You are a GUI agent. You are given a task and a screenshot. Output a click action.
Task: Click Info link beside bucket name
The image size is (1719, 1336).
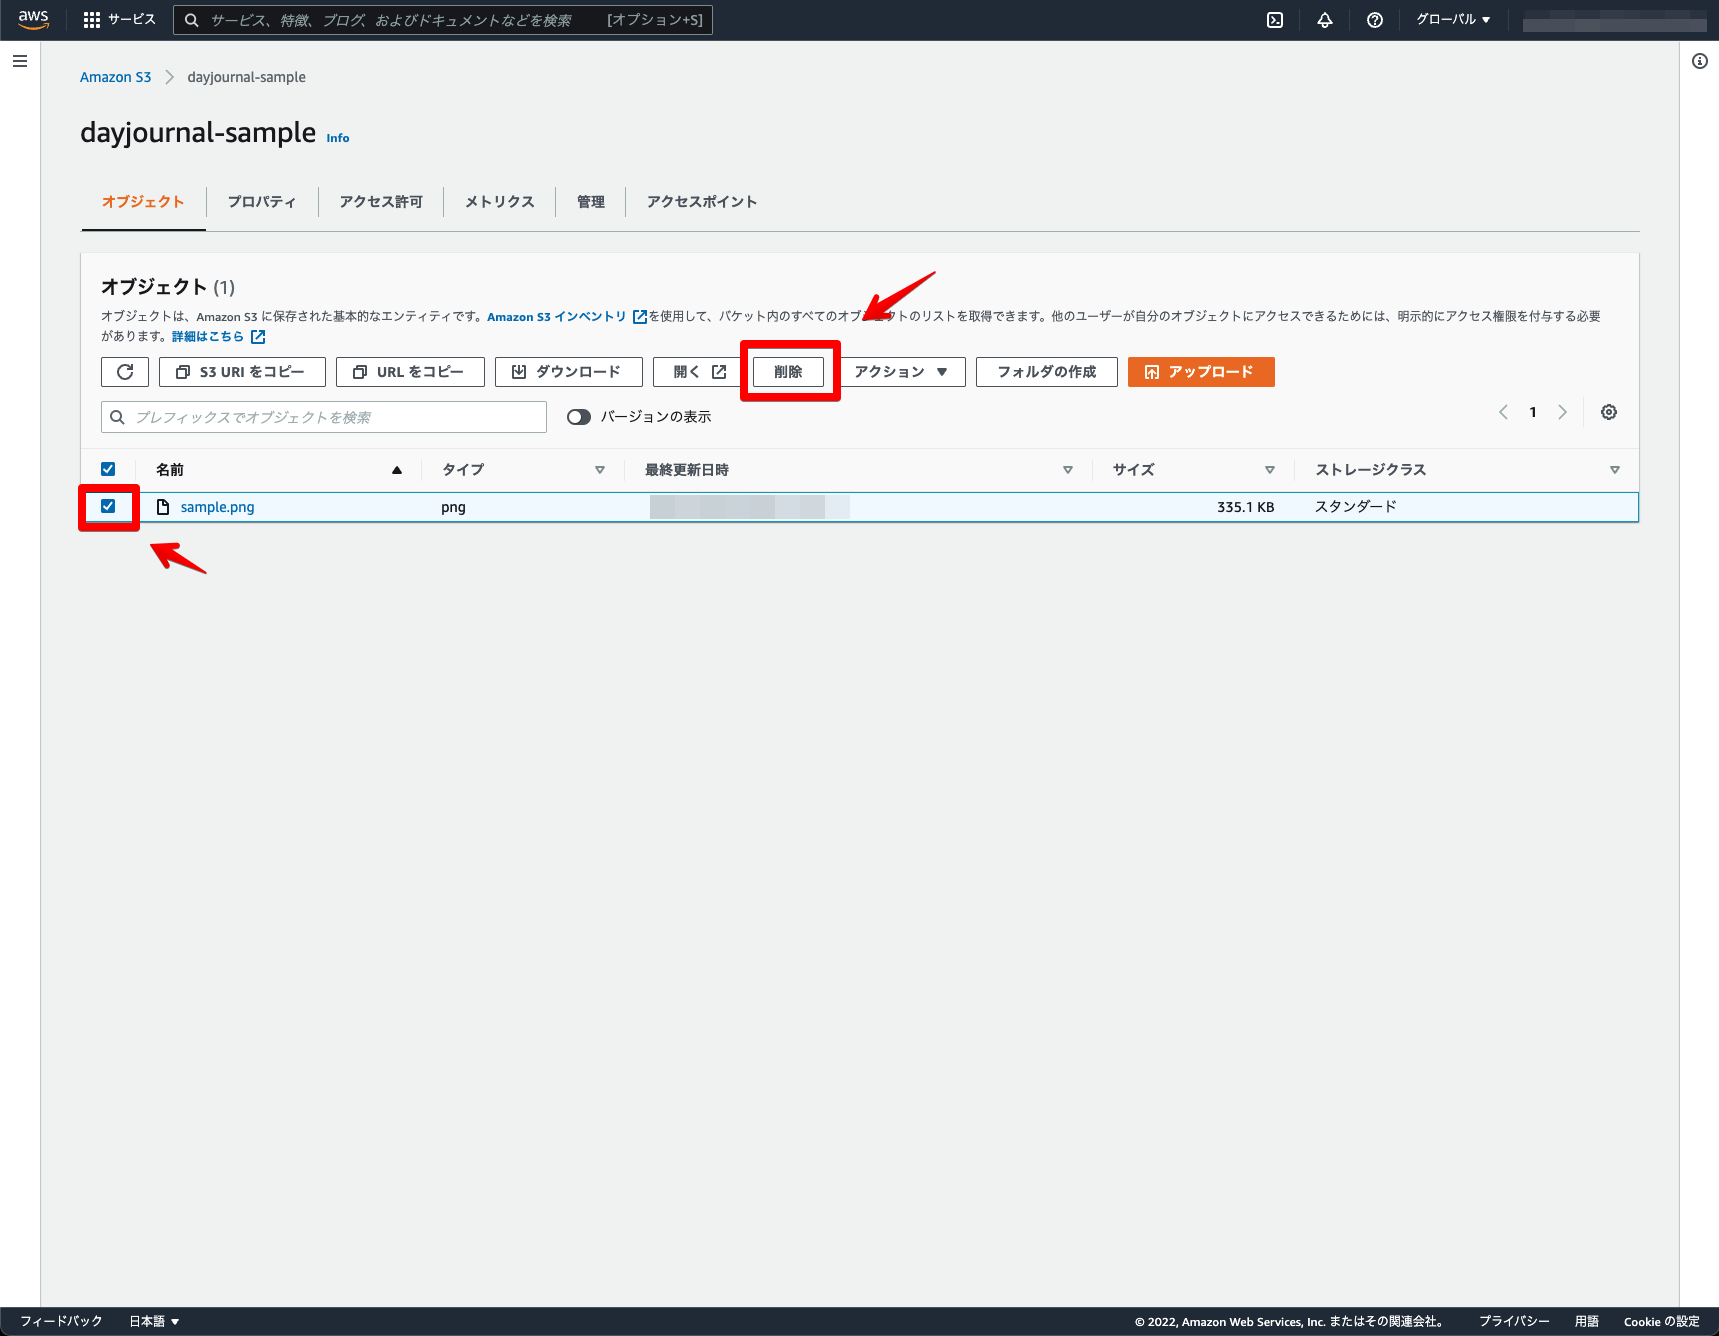click(x=338, y=138)
